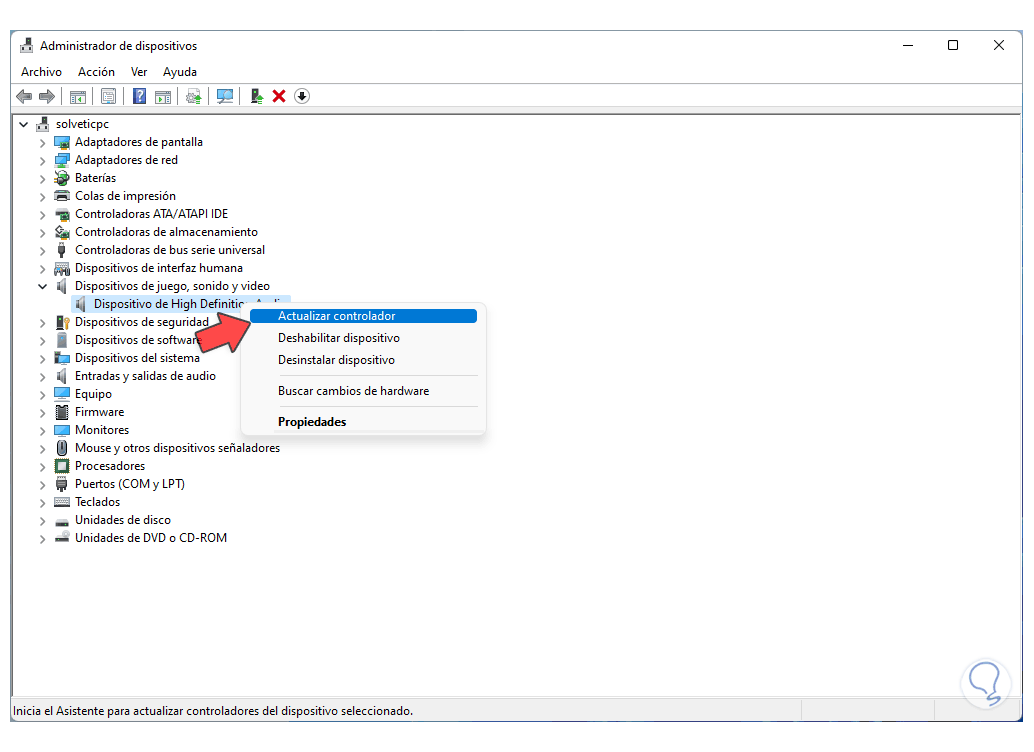The height and width of the screenshot is (752, 1034).
Task: Click the mouse icon for Mouse y otros dispositivos
Action: pos(62,449)
